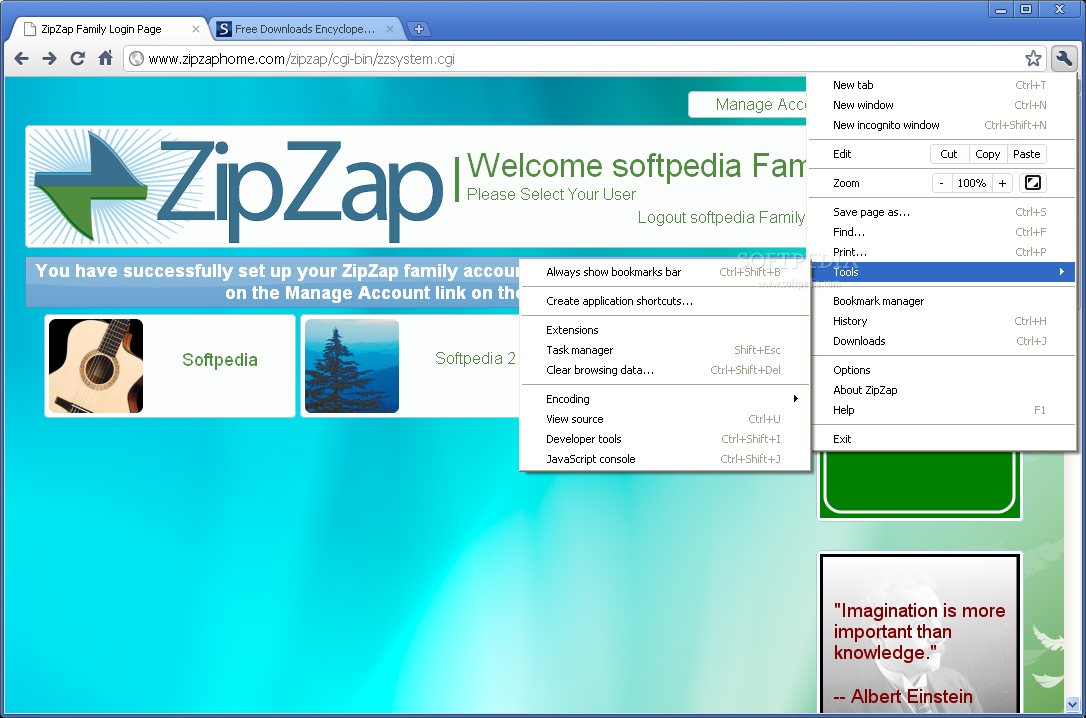Open JavaScript console
The image size is (1086, 718).
tap(665, 459)
